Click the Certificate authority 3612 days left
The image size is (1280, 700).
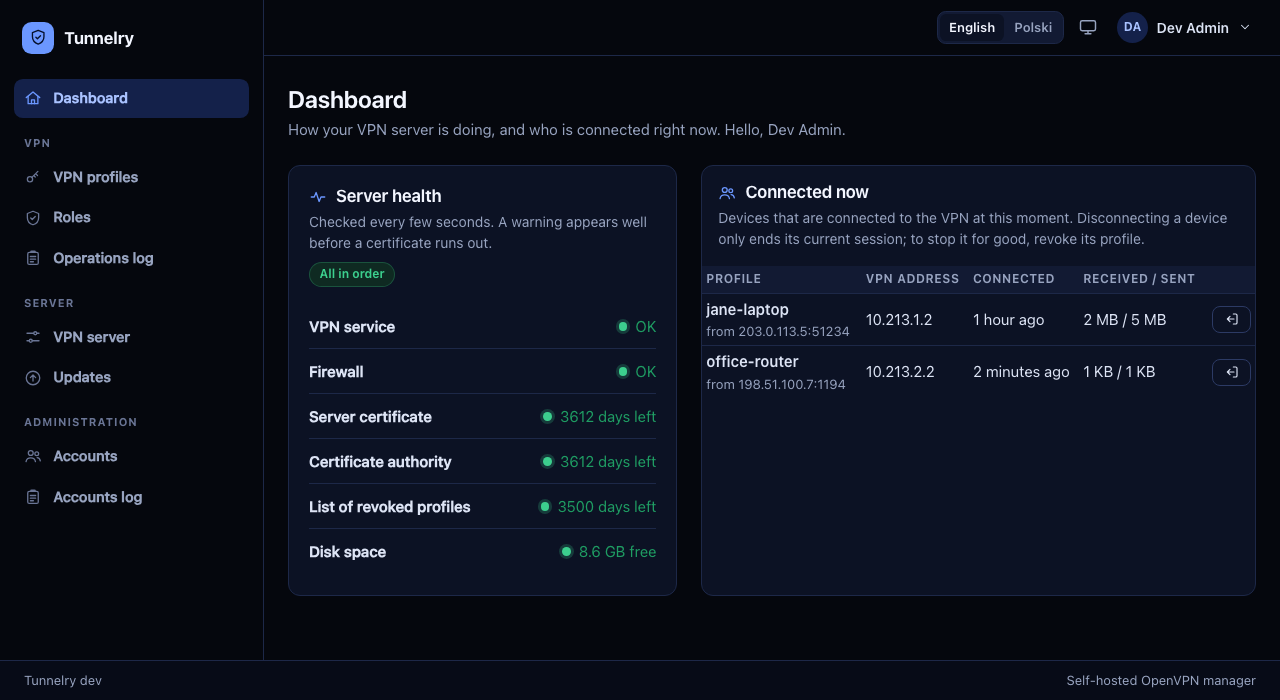[608, 462]
